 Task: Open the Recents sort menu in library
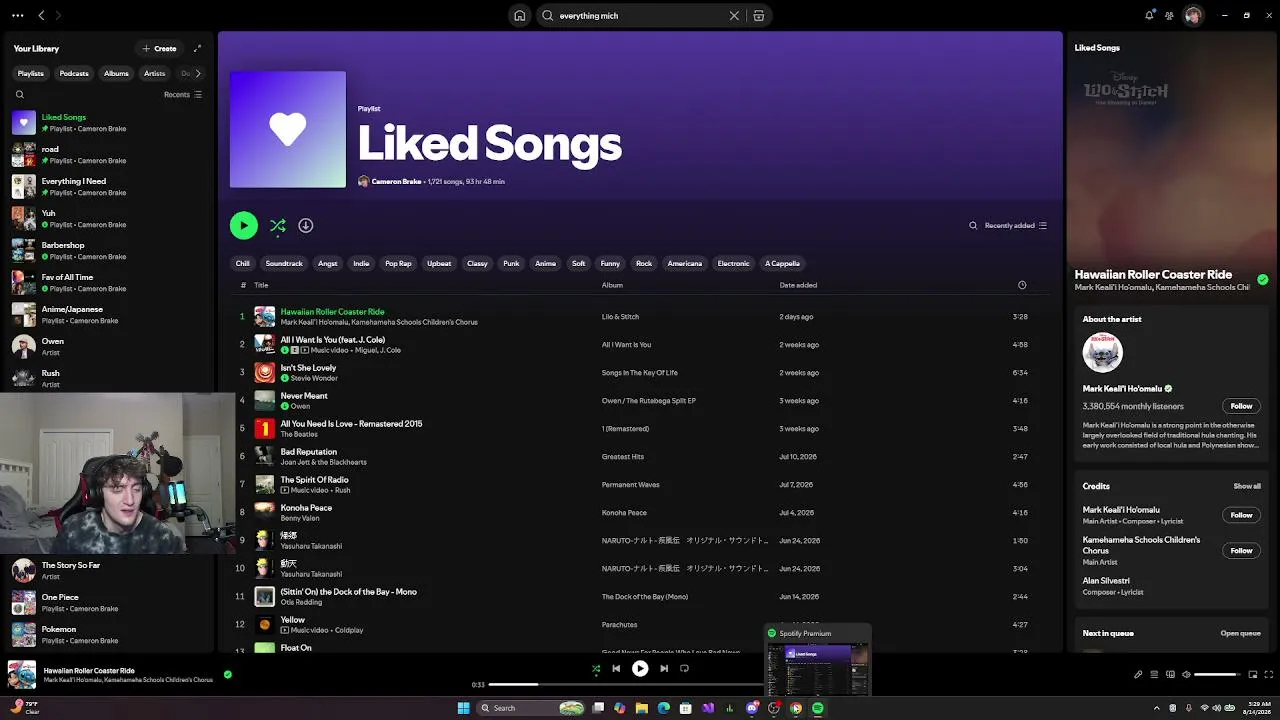coord(183,95)
